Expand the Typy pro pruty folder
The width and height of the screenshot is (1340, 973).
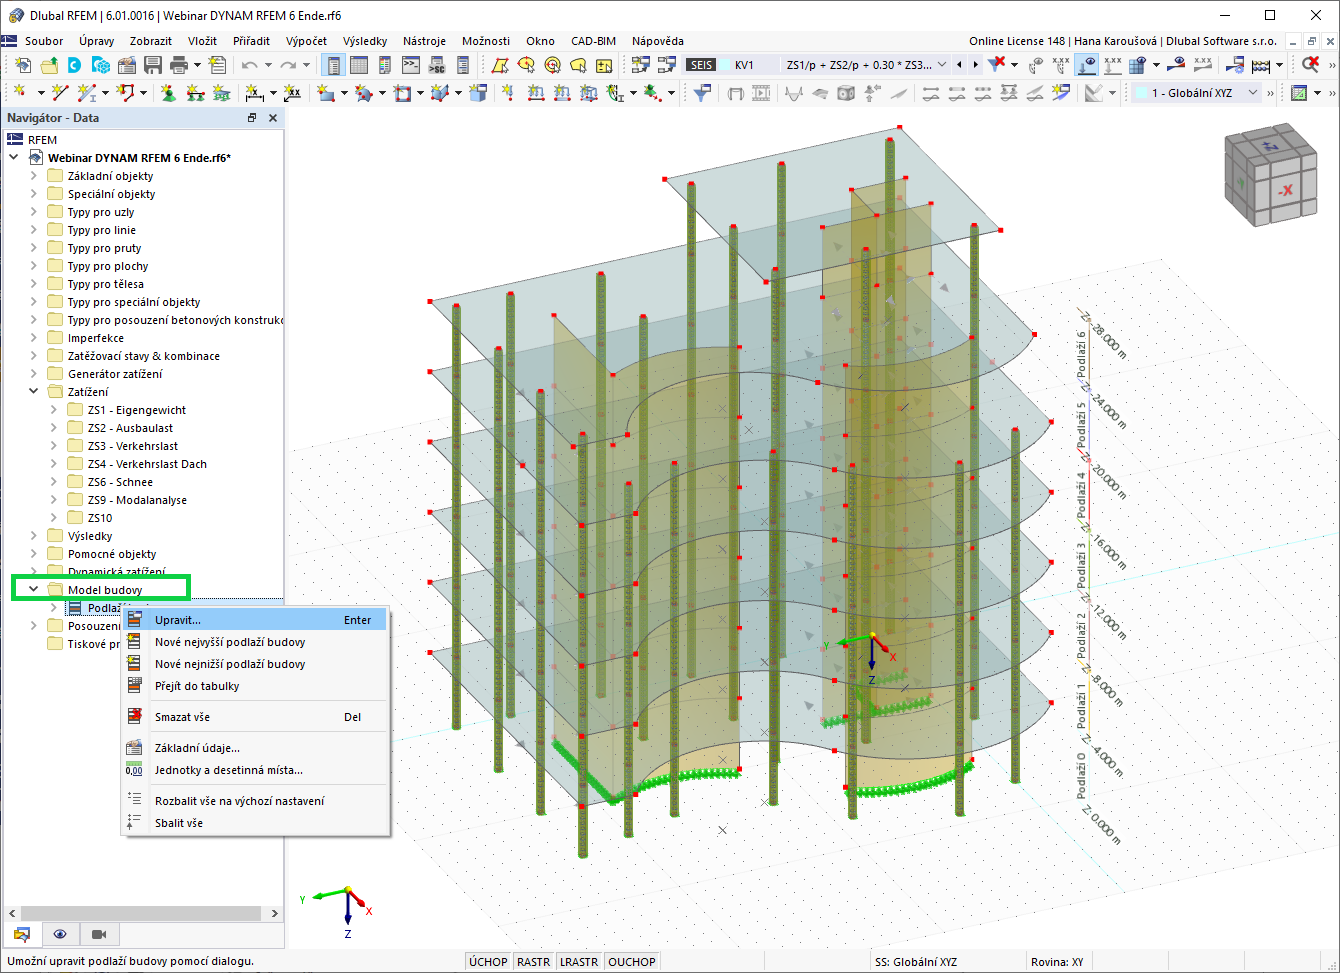pyautogui.click(x=33, y=248)
